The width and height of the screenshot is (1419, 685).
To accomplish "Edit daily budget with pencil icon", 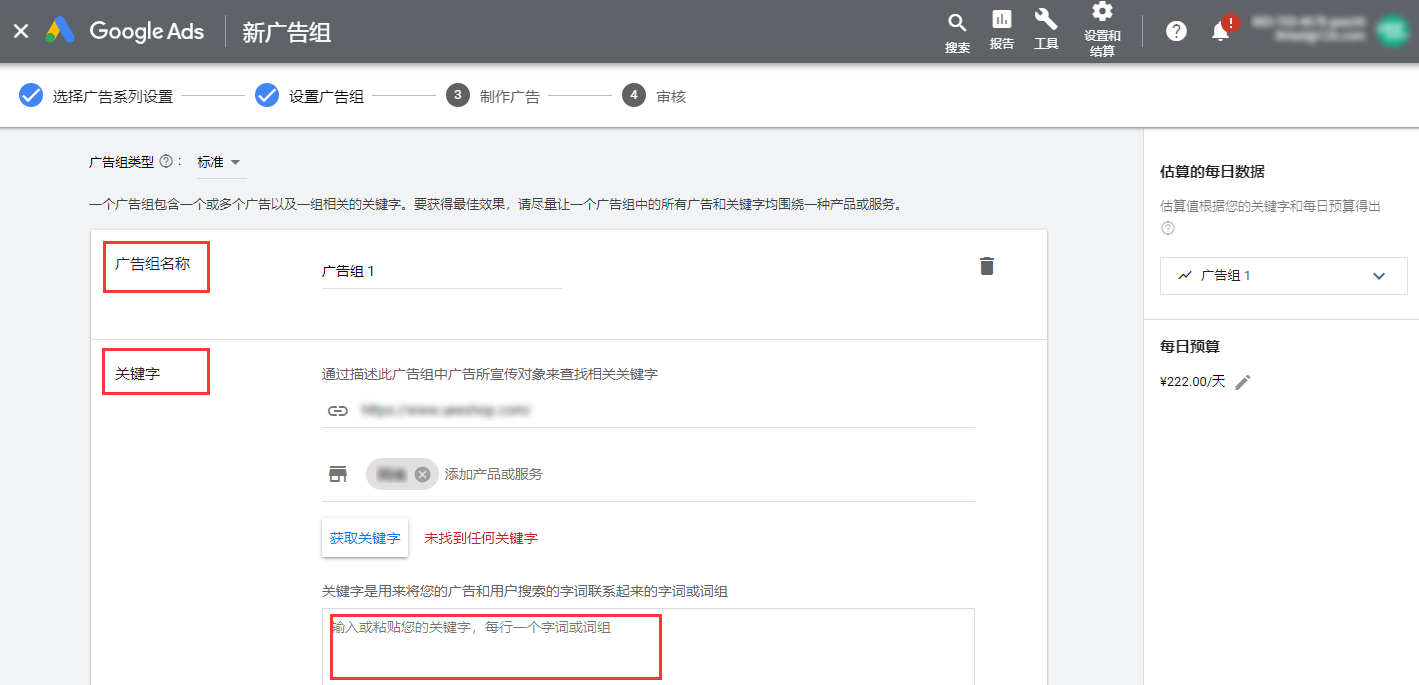I will [1243, 382].
